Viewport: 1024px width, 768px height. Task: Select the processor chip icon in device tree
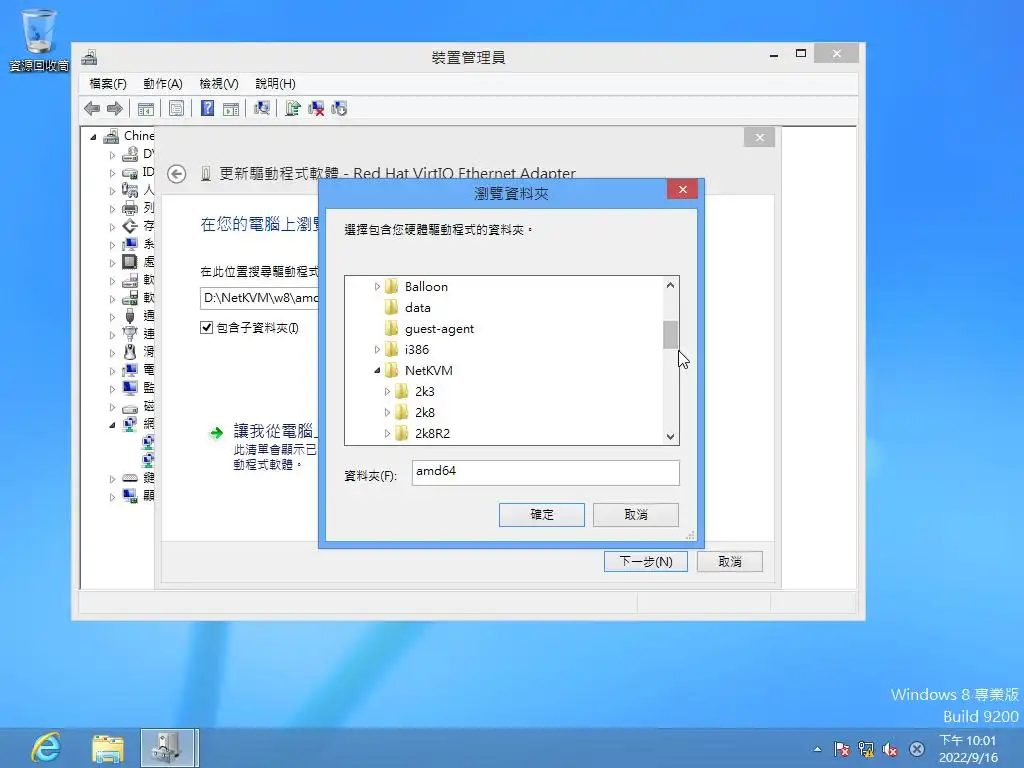[130, 261]
